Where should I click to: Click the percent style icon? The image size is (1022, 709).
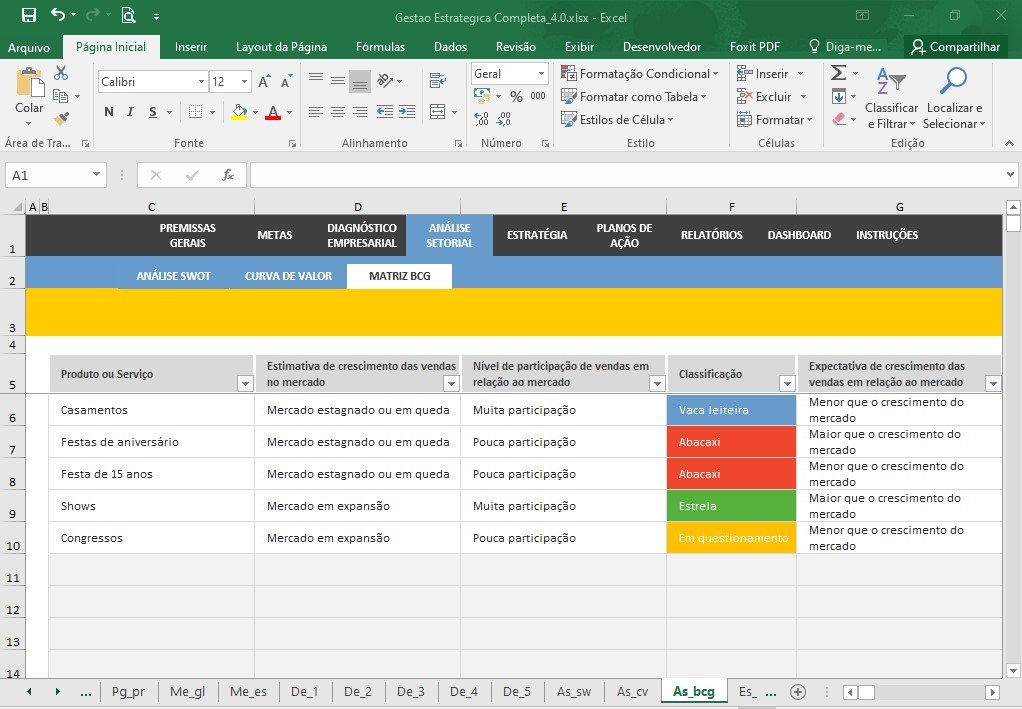pyautogui.click(x=516, y=96)
